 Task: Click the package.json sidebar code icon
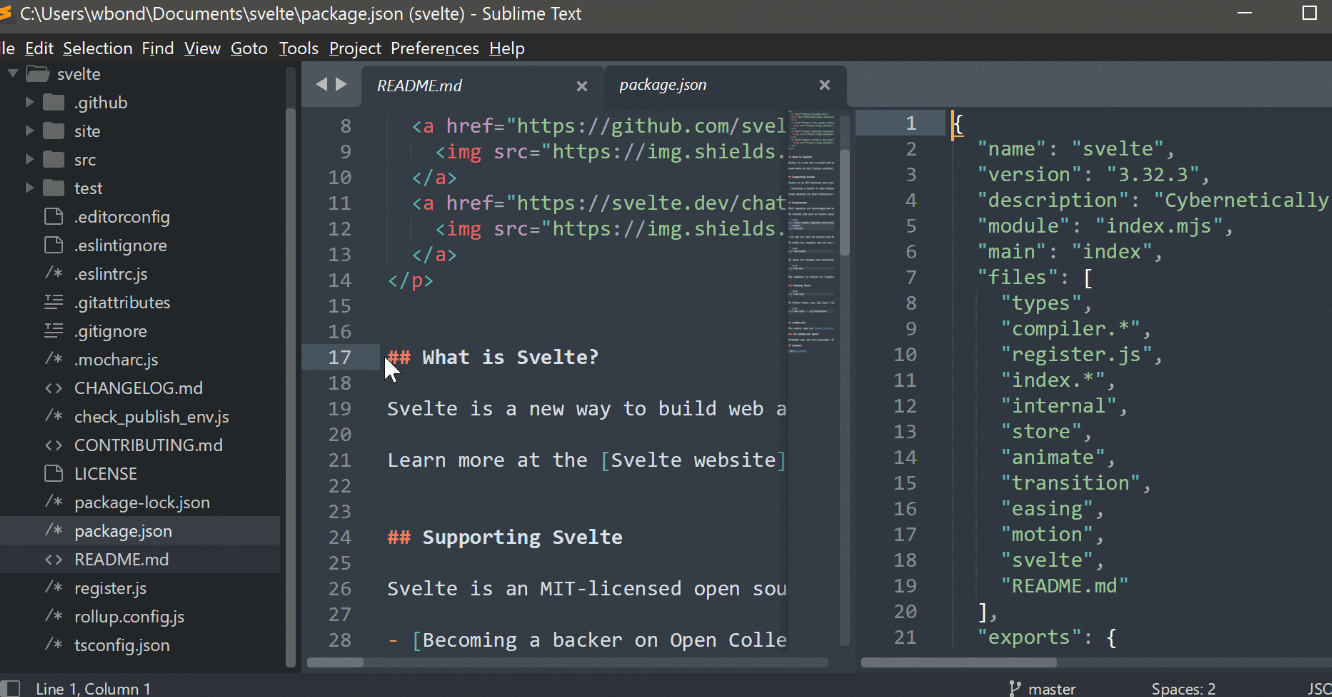pyautogui.click(x=54, y=531)
